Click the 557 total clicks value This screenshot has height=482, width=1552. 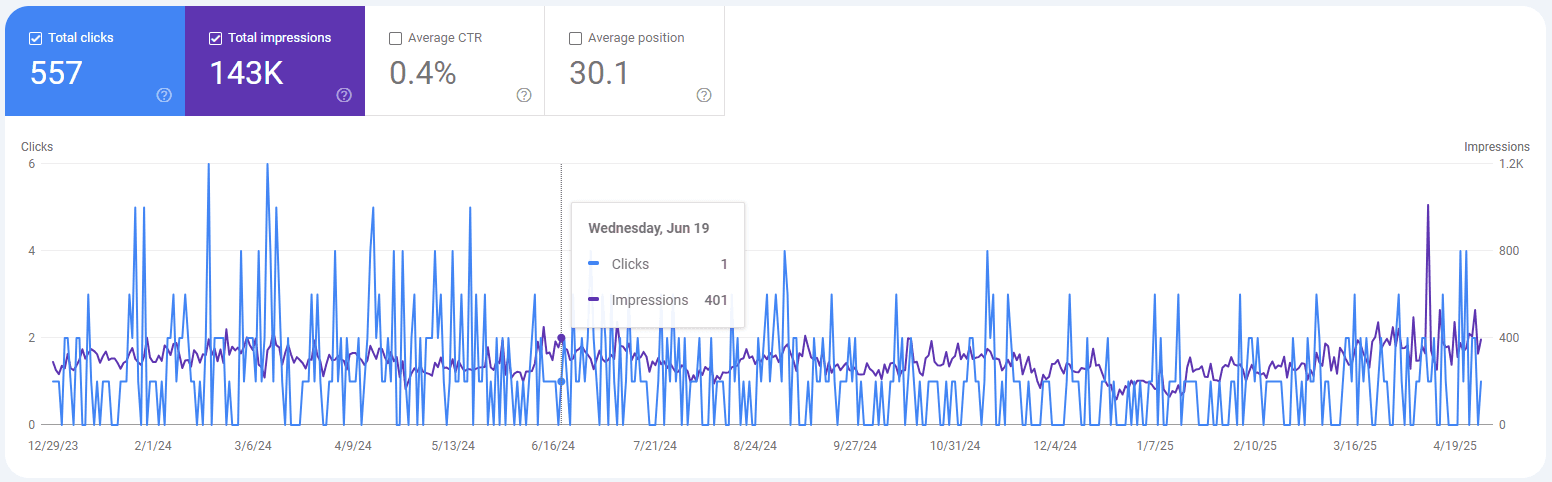pyautogui.click(x=56, y=73)
